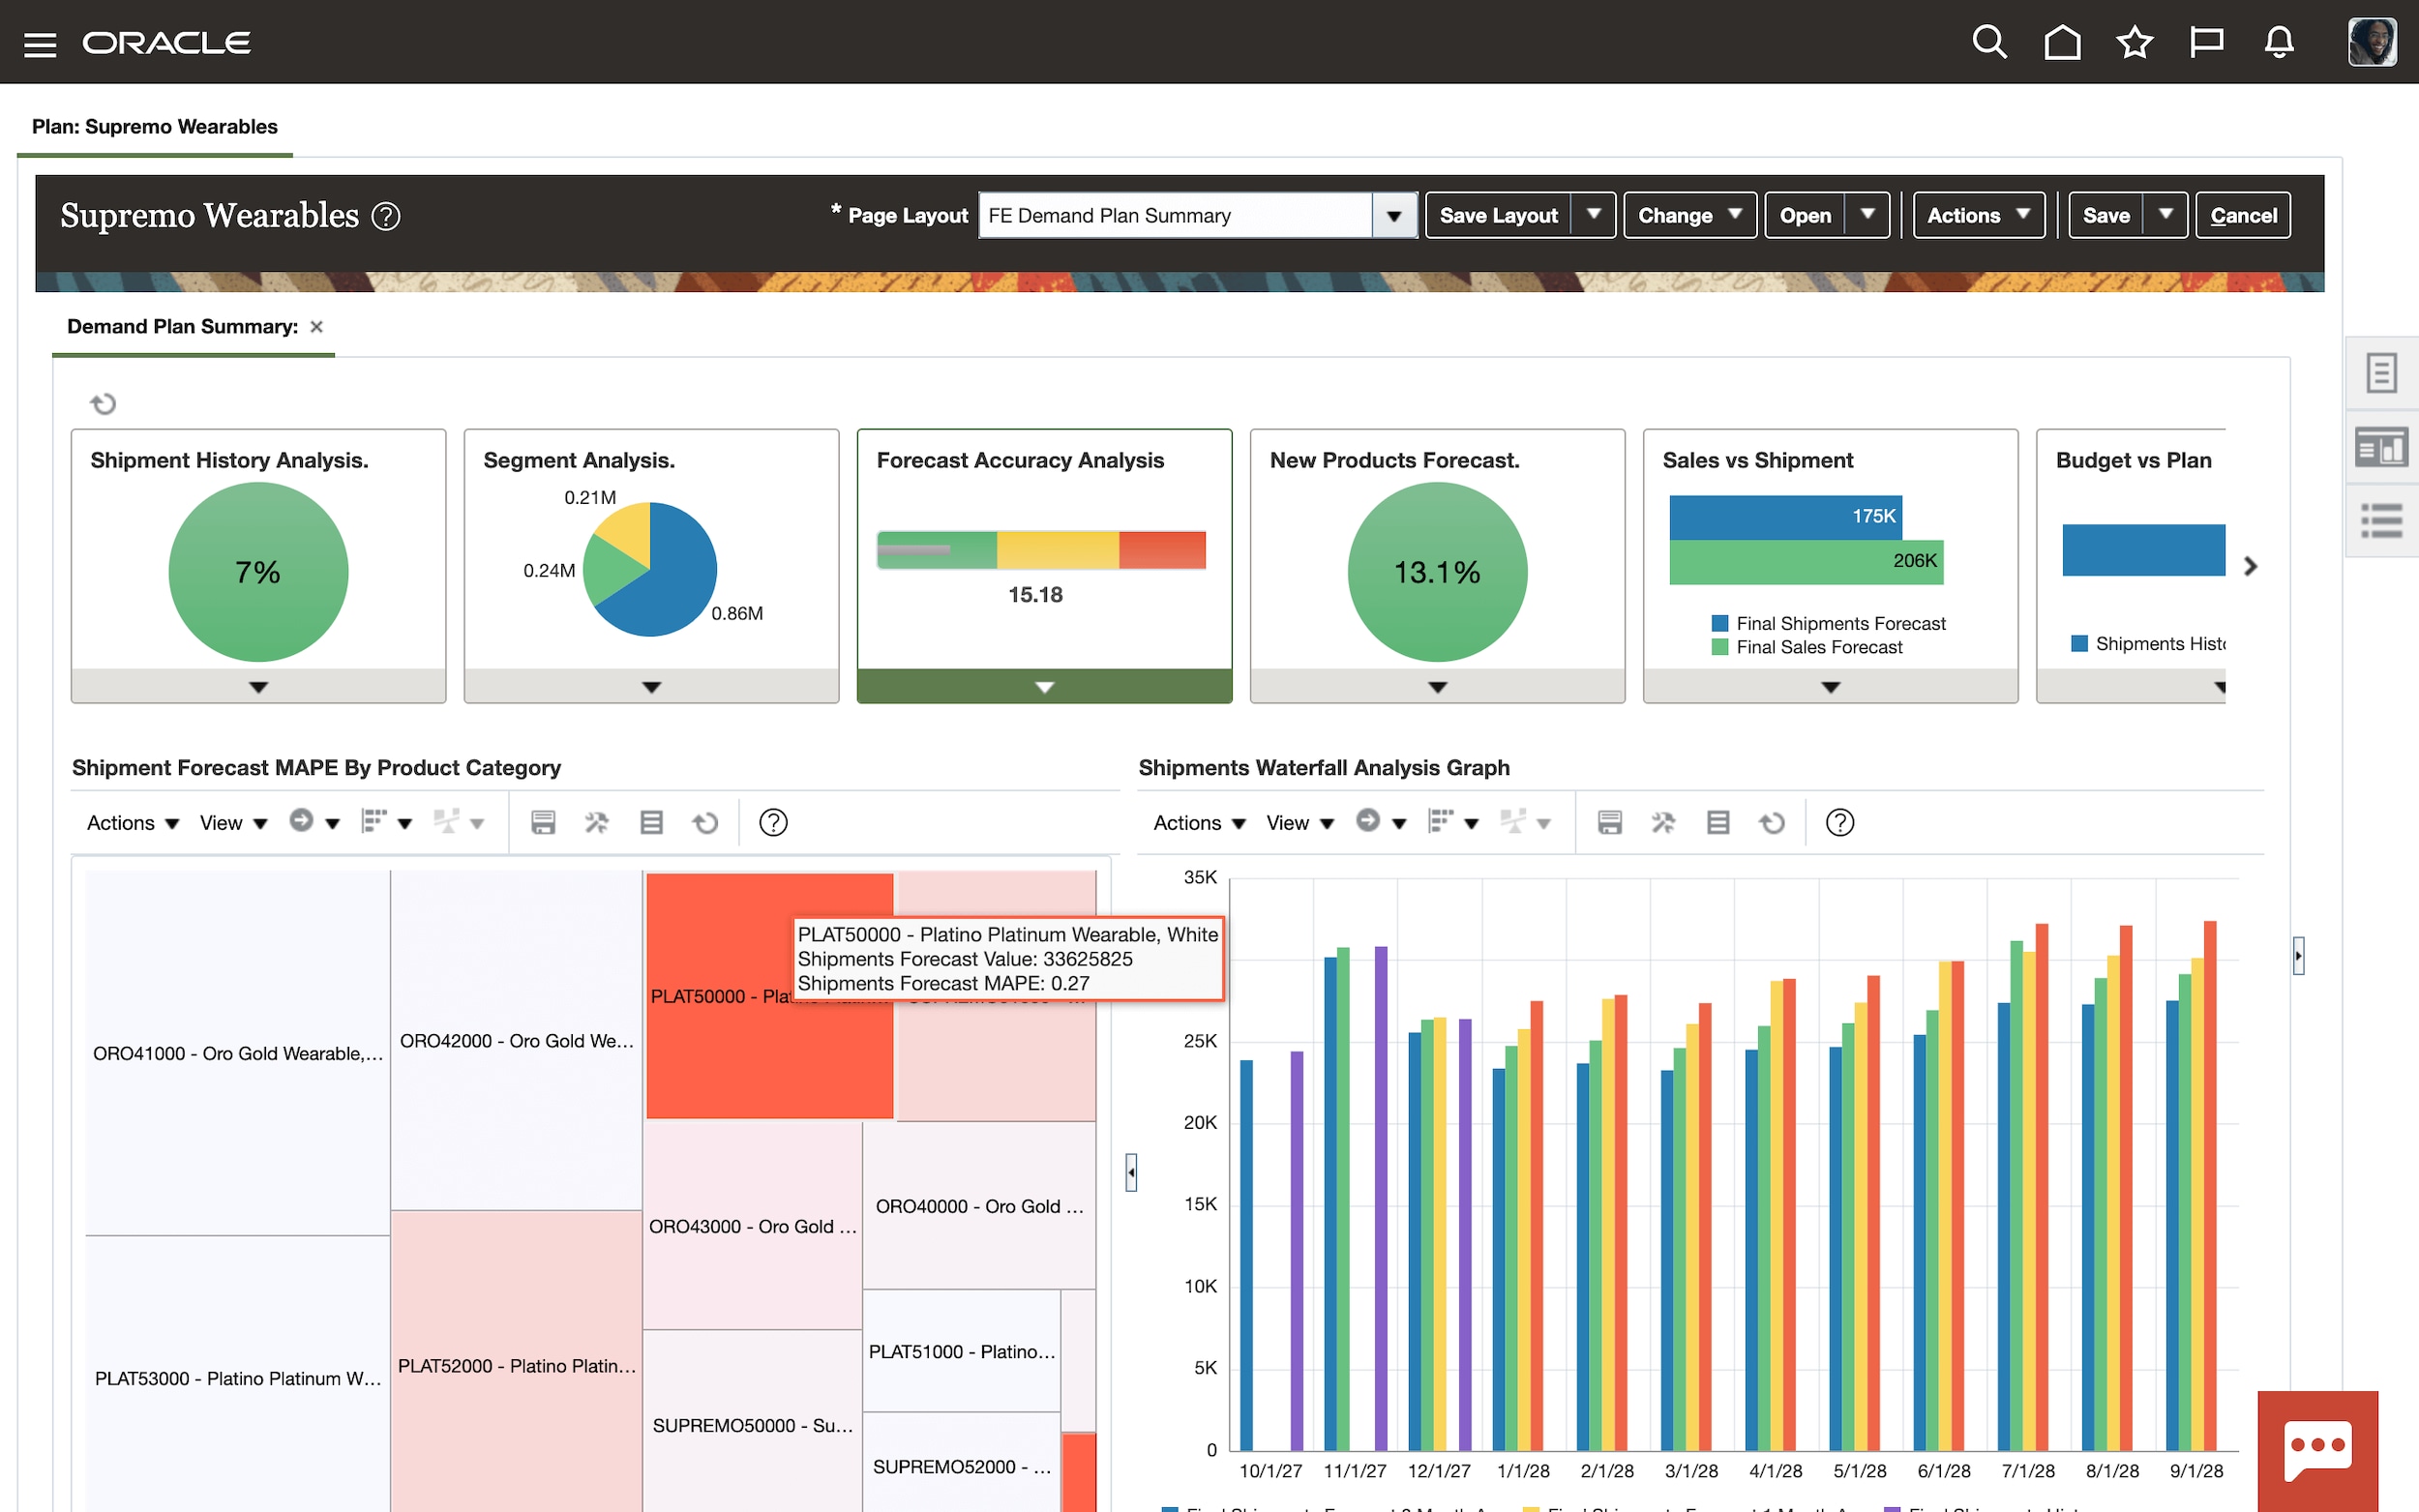Open the chat assistant bubble

pos(2317,1448)
